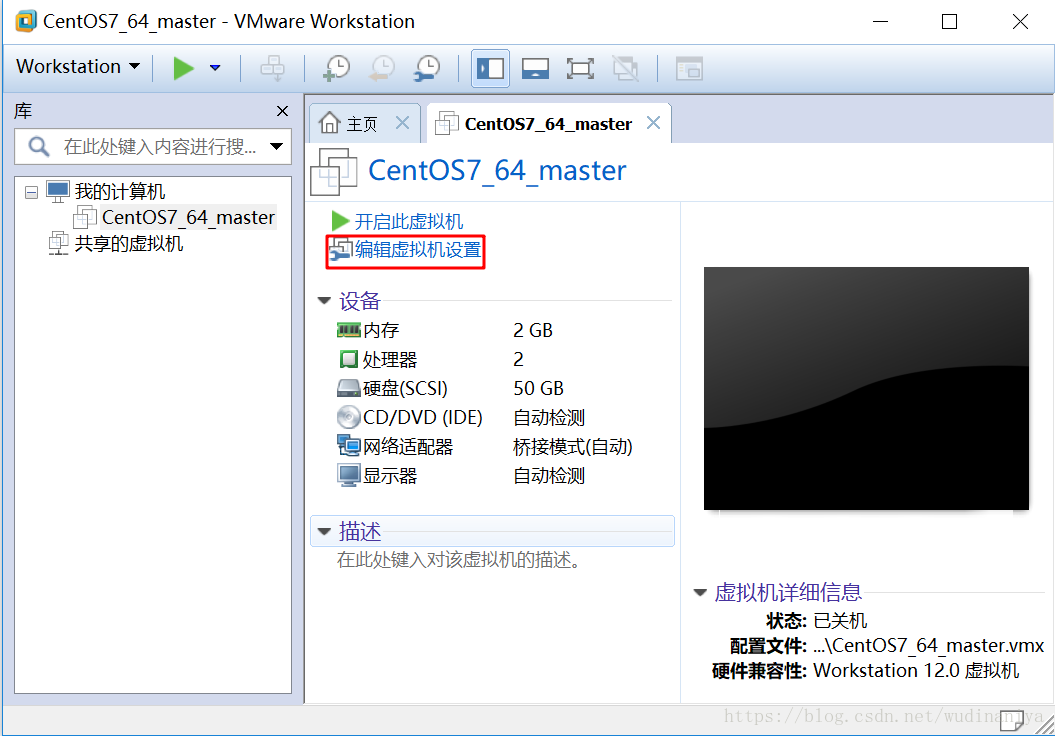The width and height of the screenshot is (1055, 736).
Task: Click the thumbnail bar view icon
Action: tap(536, 68)
